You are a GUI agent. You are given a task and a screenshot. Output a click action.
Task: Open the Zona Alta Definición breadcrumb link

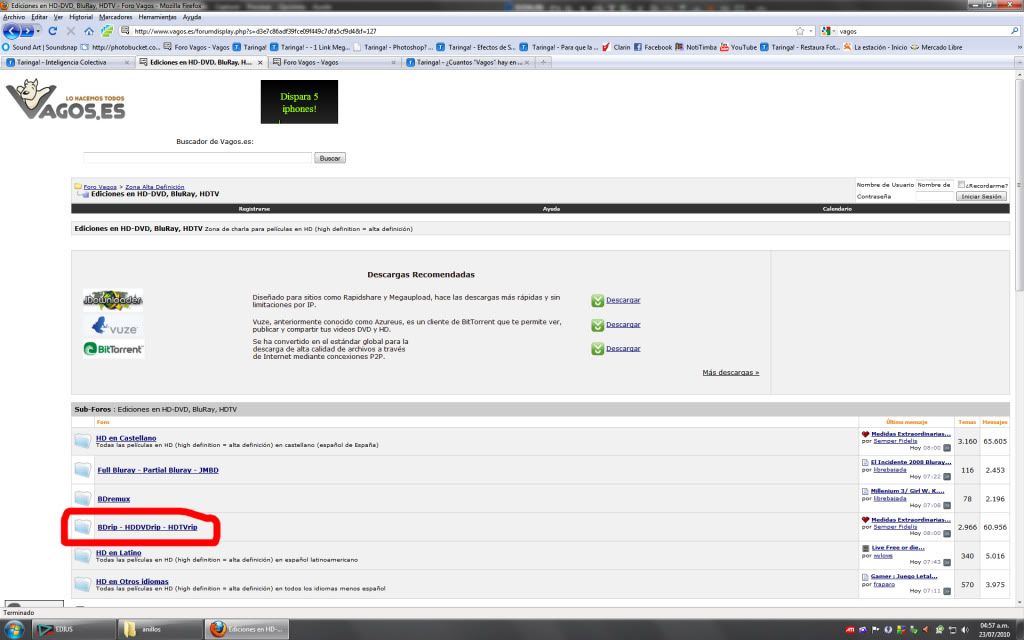[155, 187]
